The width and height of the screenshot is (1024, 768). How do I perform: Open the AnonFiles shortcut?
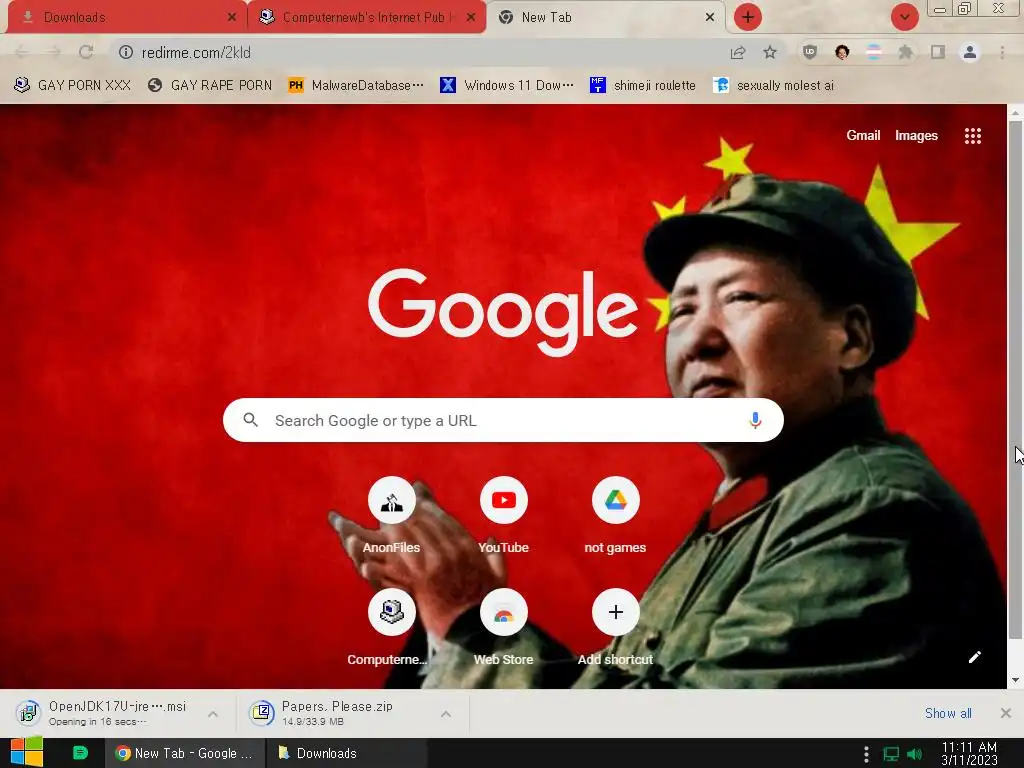[x=391, y=516]
